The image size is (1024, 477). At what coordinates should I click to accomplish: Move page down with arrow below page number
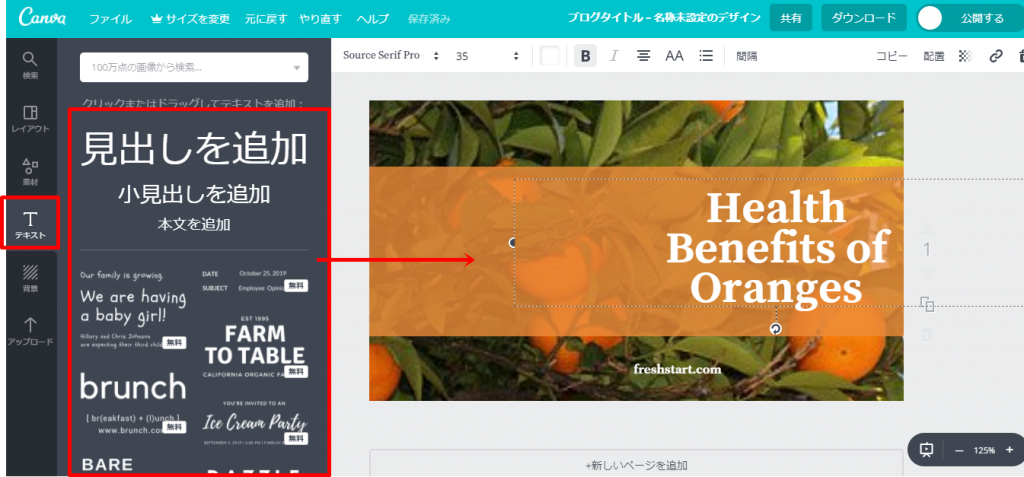point(927,272)
